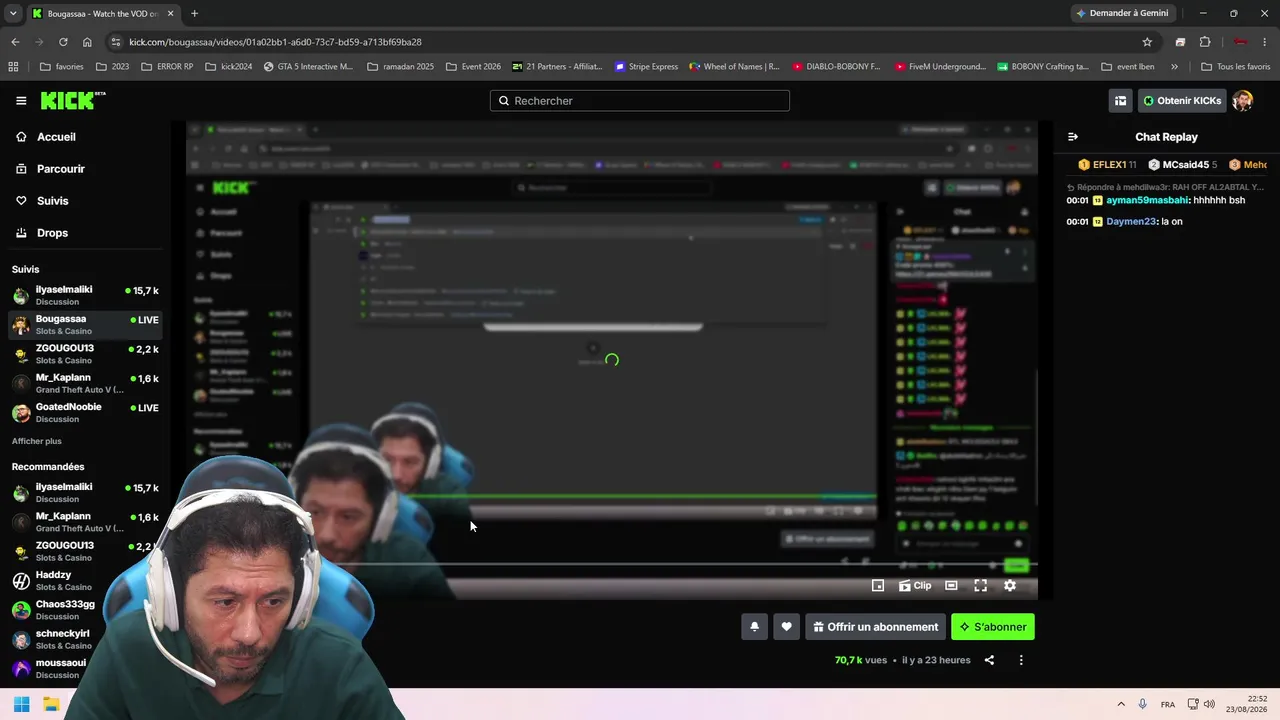Open the Chrome apps grid shortcut
The width and height of the screenshot is (1280, 720).
click(x=13, y=67)
